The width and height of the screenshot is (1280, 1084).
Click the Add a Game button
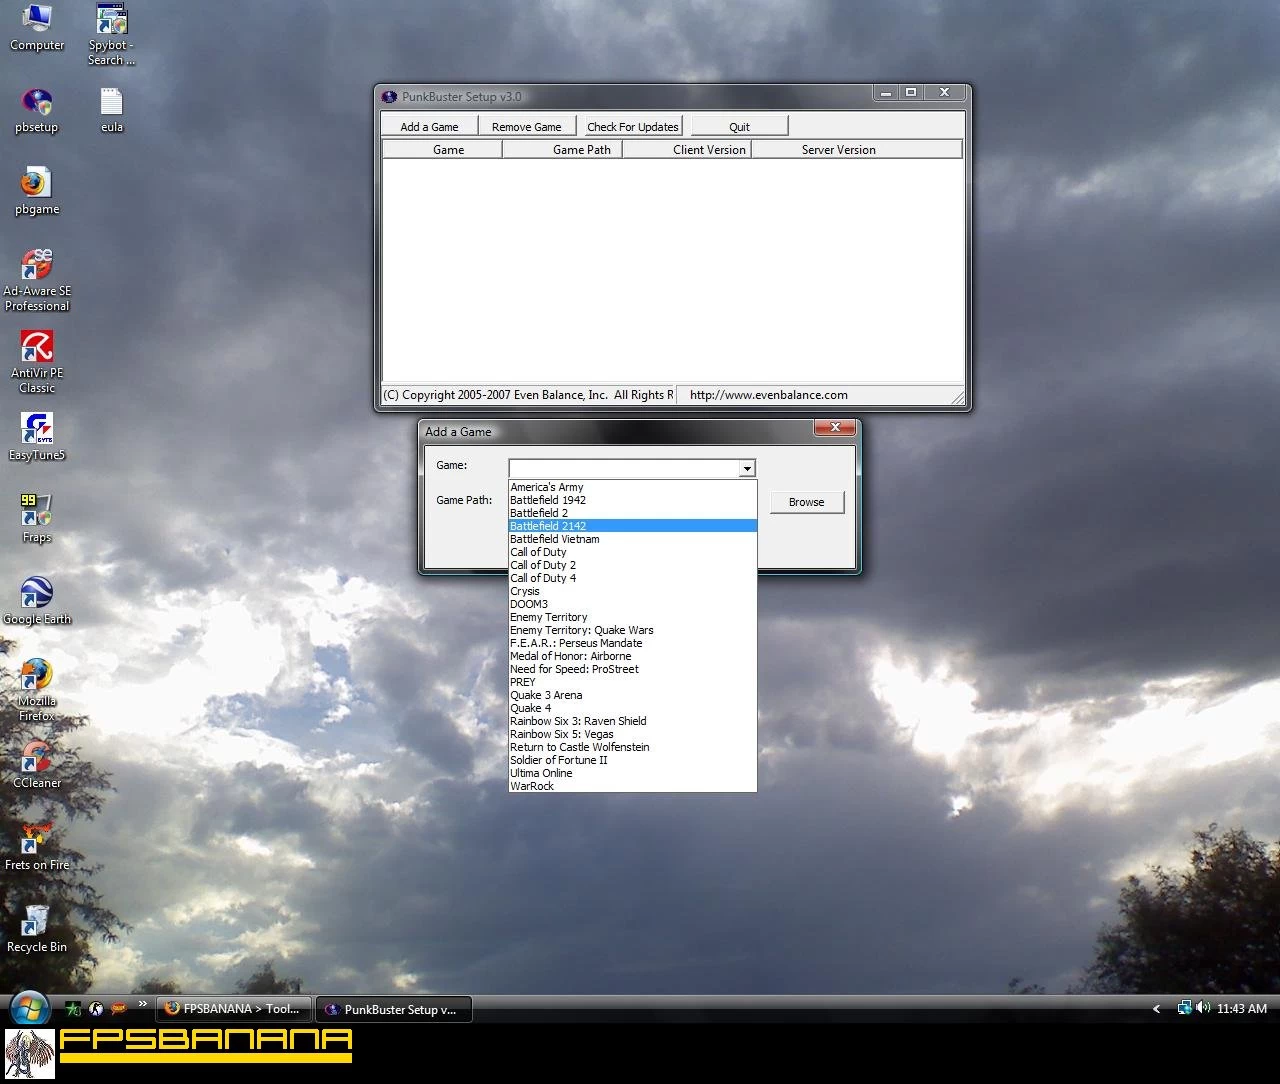(429, 126)
